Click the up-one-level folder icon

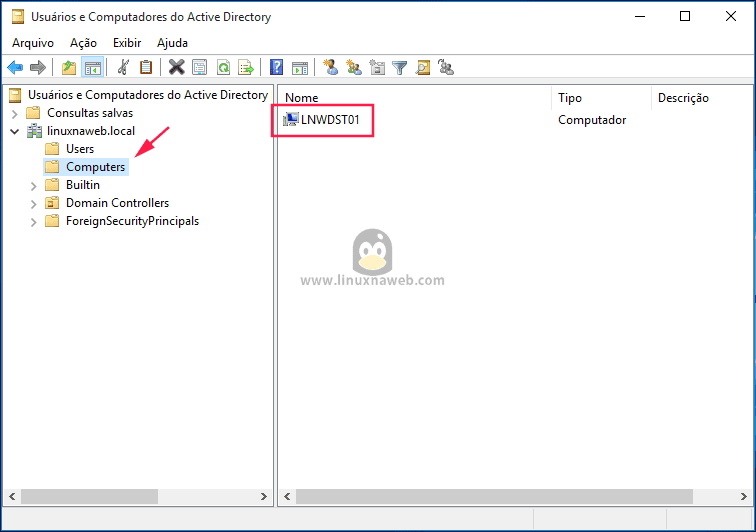pyautogui.click(x=68, y=67)
